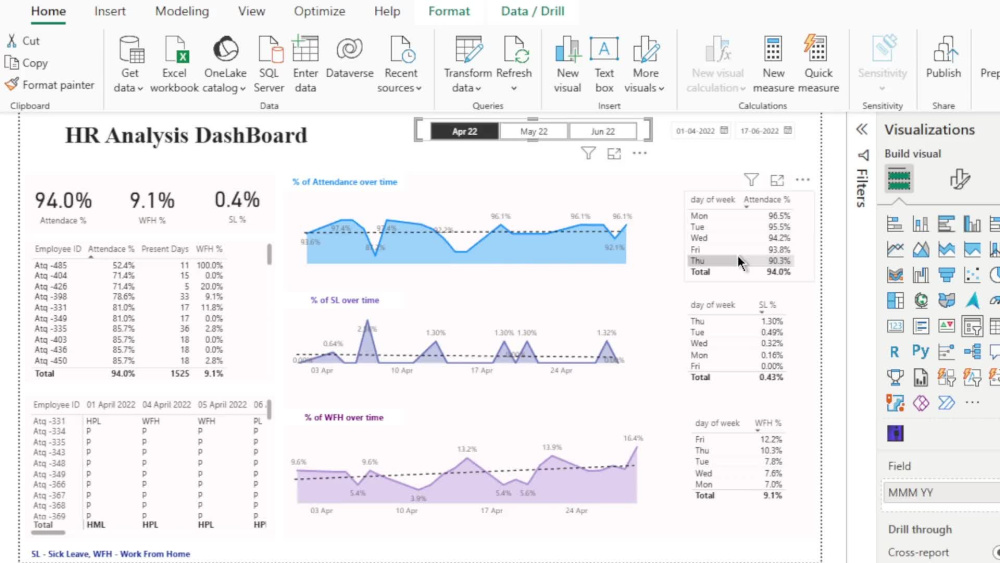The width and height of the screenshot is (1000, 563).
Task: Open calendar picker for the start date
Action: pos(724,131)
